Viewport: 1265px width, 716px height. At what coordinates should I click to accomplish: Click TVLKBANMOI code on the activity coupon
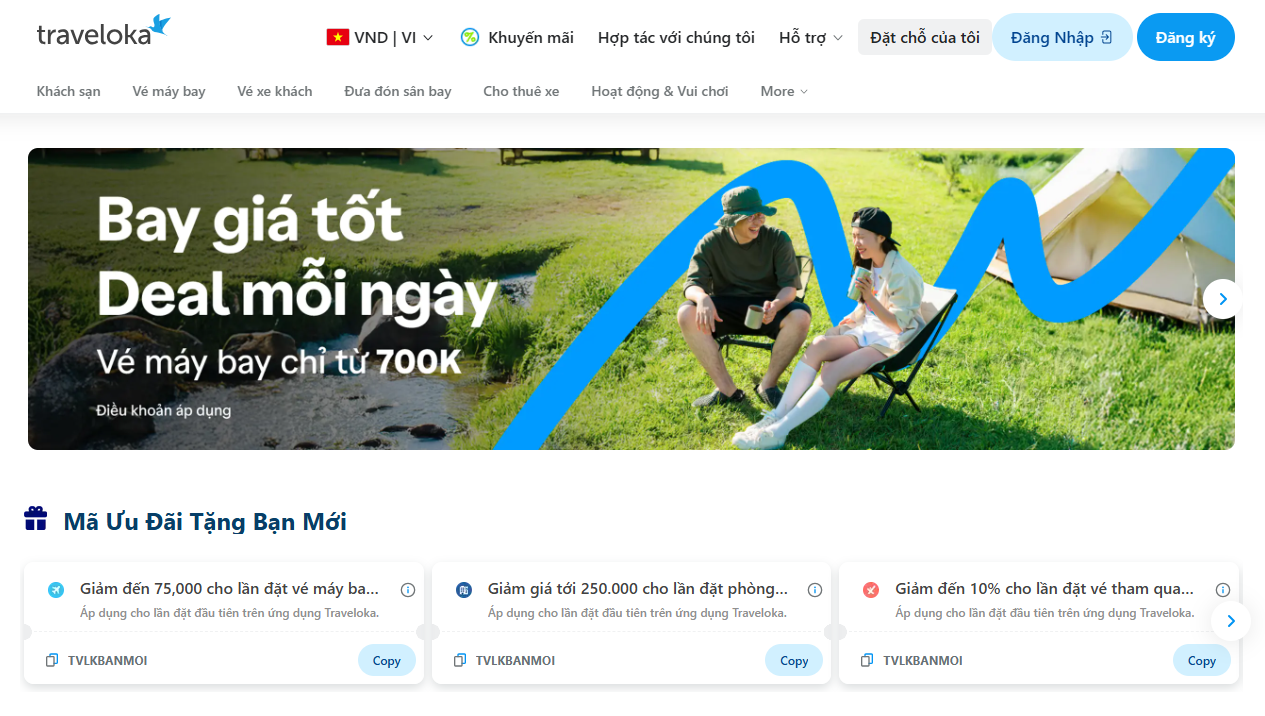click(x=923, y=661)
